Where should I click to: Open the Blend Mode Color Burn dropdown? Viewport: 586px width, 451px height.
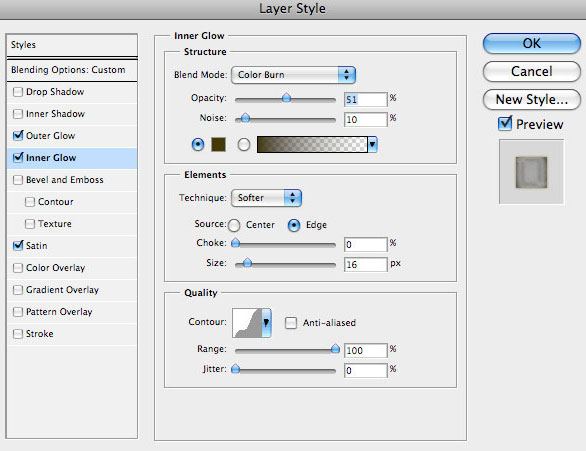(x=293, y=75)
